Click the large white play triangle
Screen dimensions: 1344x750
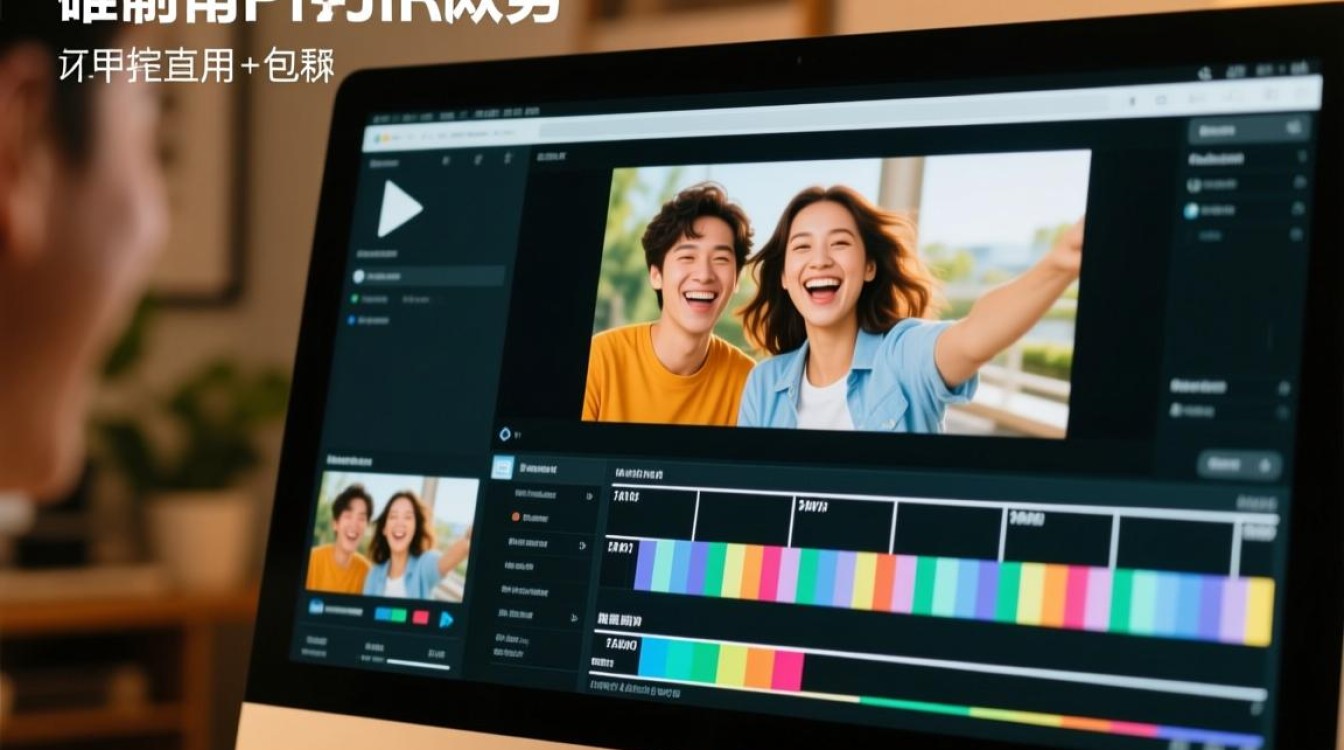(397, 209)
